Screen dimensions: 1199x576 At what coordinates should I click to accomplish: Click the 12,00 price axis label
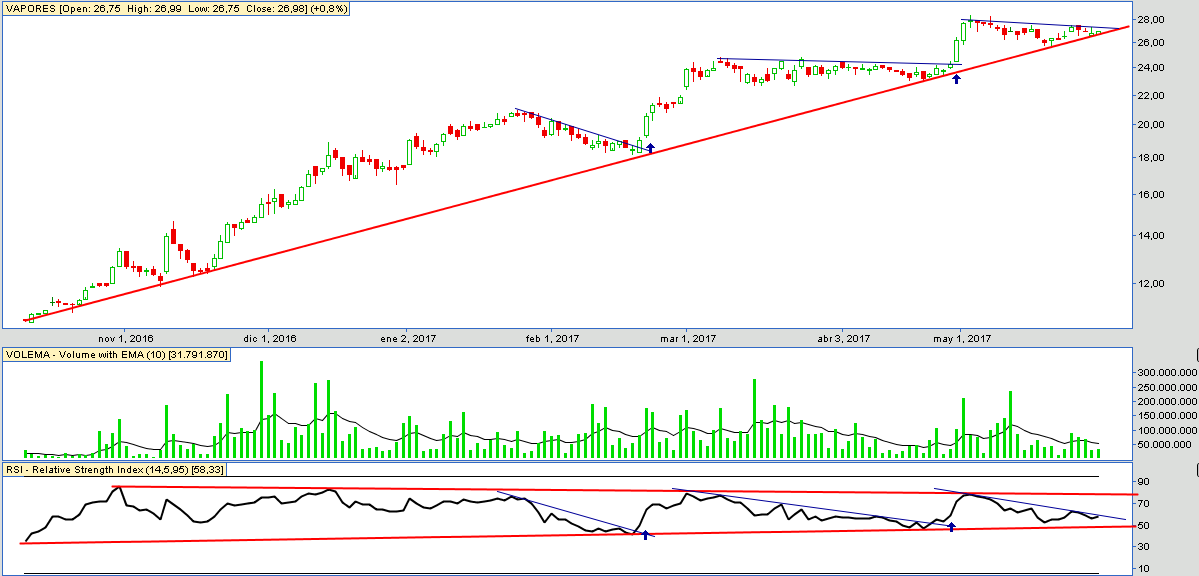tap(1152, 284)
